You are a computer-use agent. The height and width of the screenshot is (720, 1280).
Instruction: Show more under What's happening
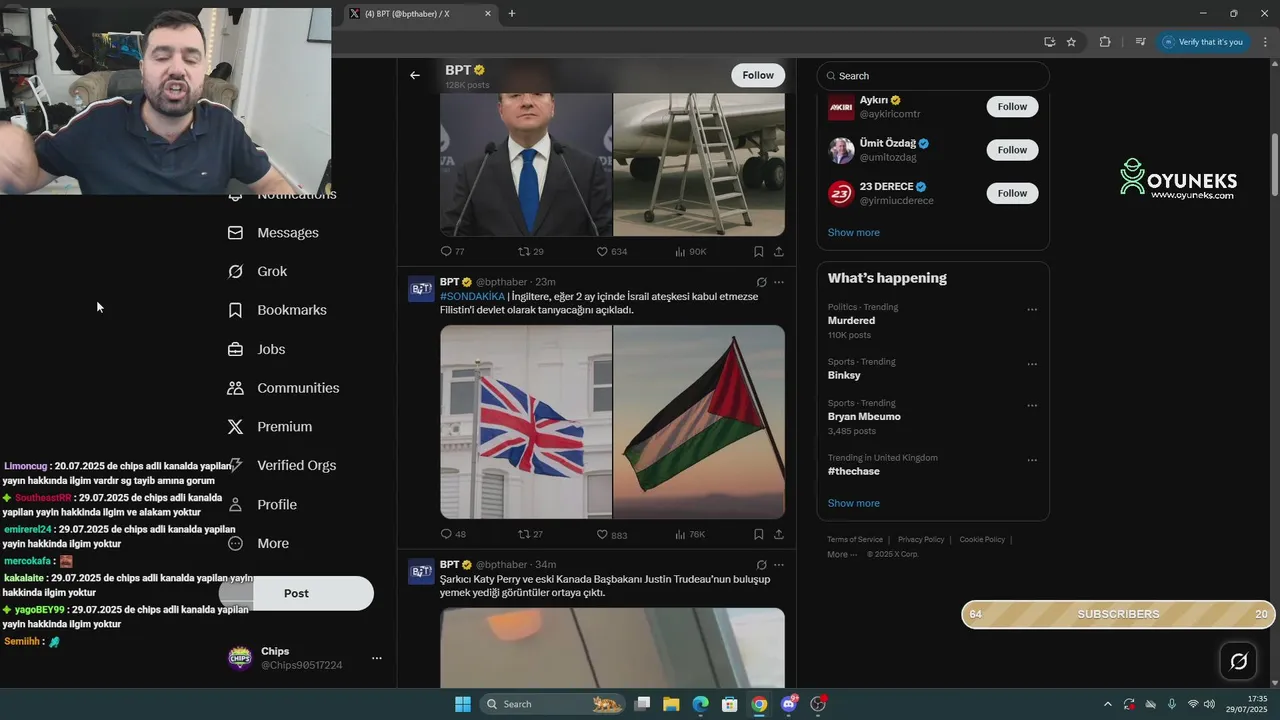pyautogui.click(x=854, y=504)
